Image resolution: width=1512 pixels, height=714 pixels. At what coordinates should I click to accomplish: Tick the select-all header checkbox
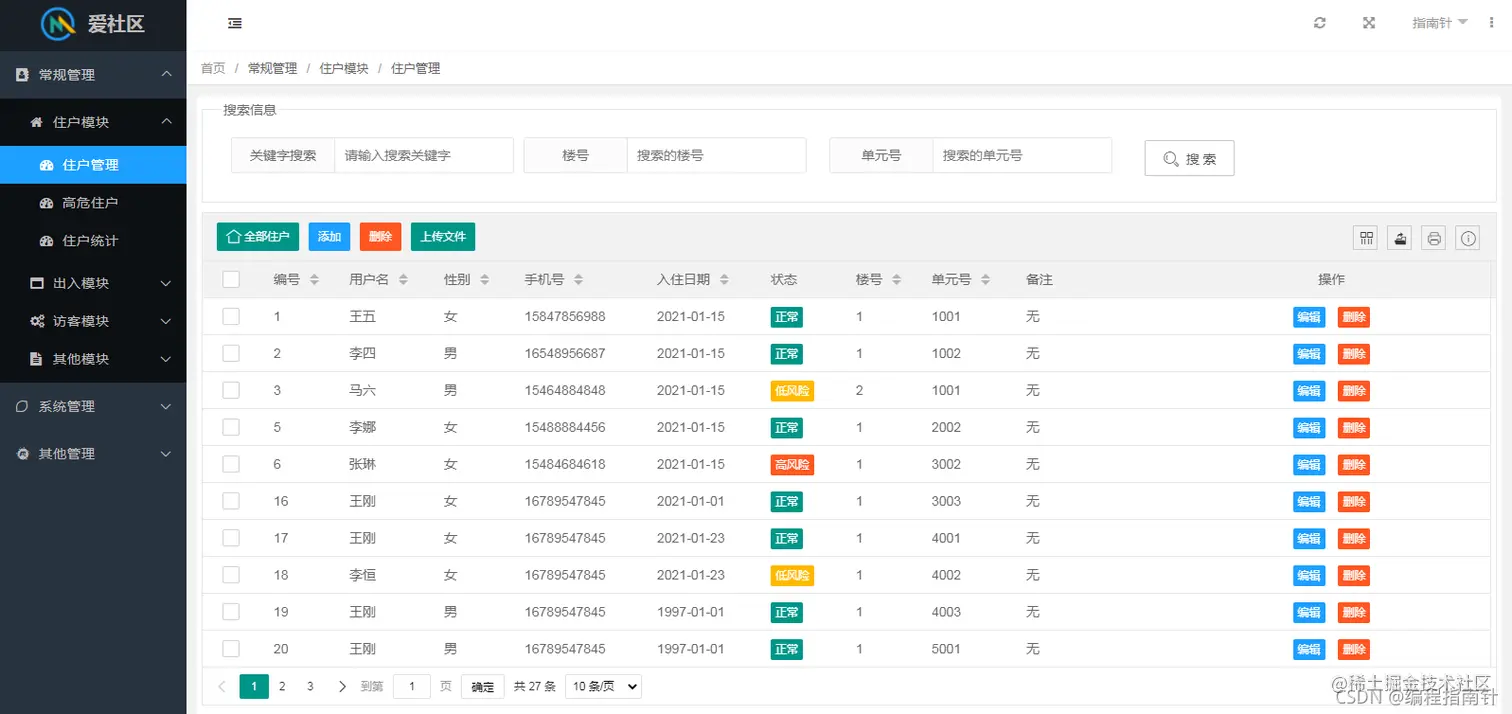[x=231, y=279]
